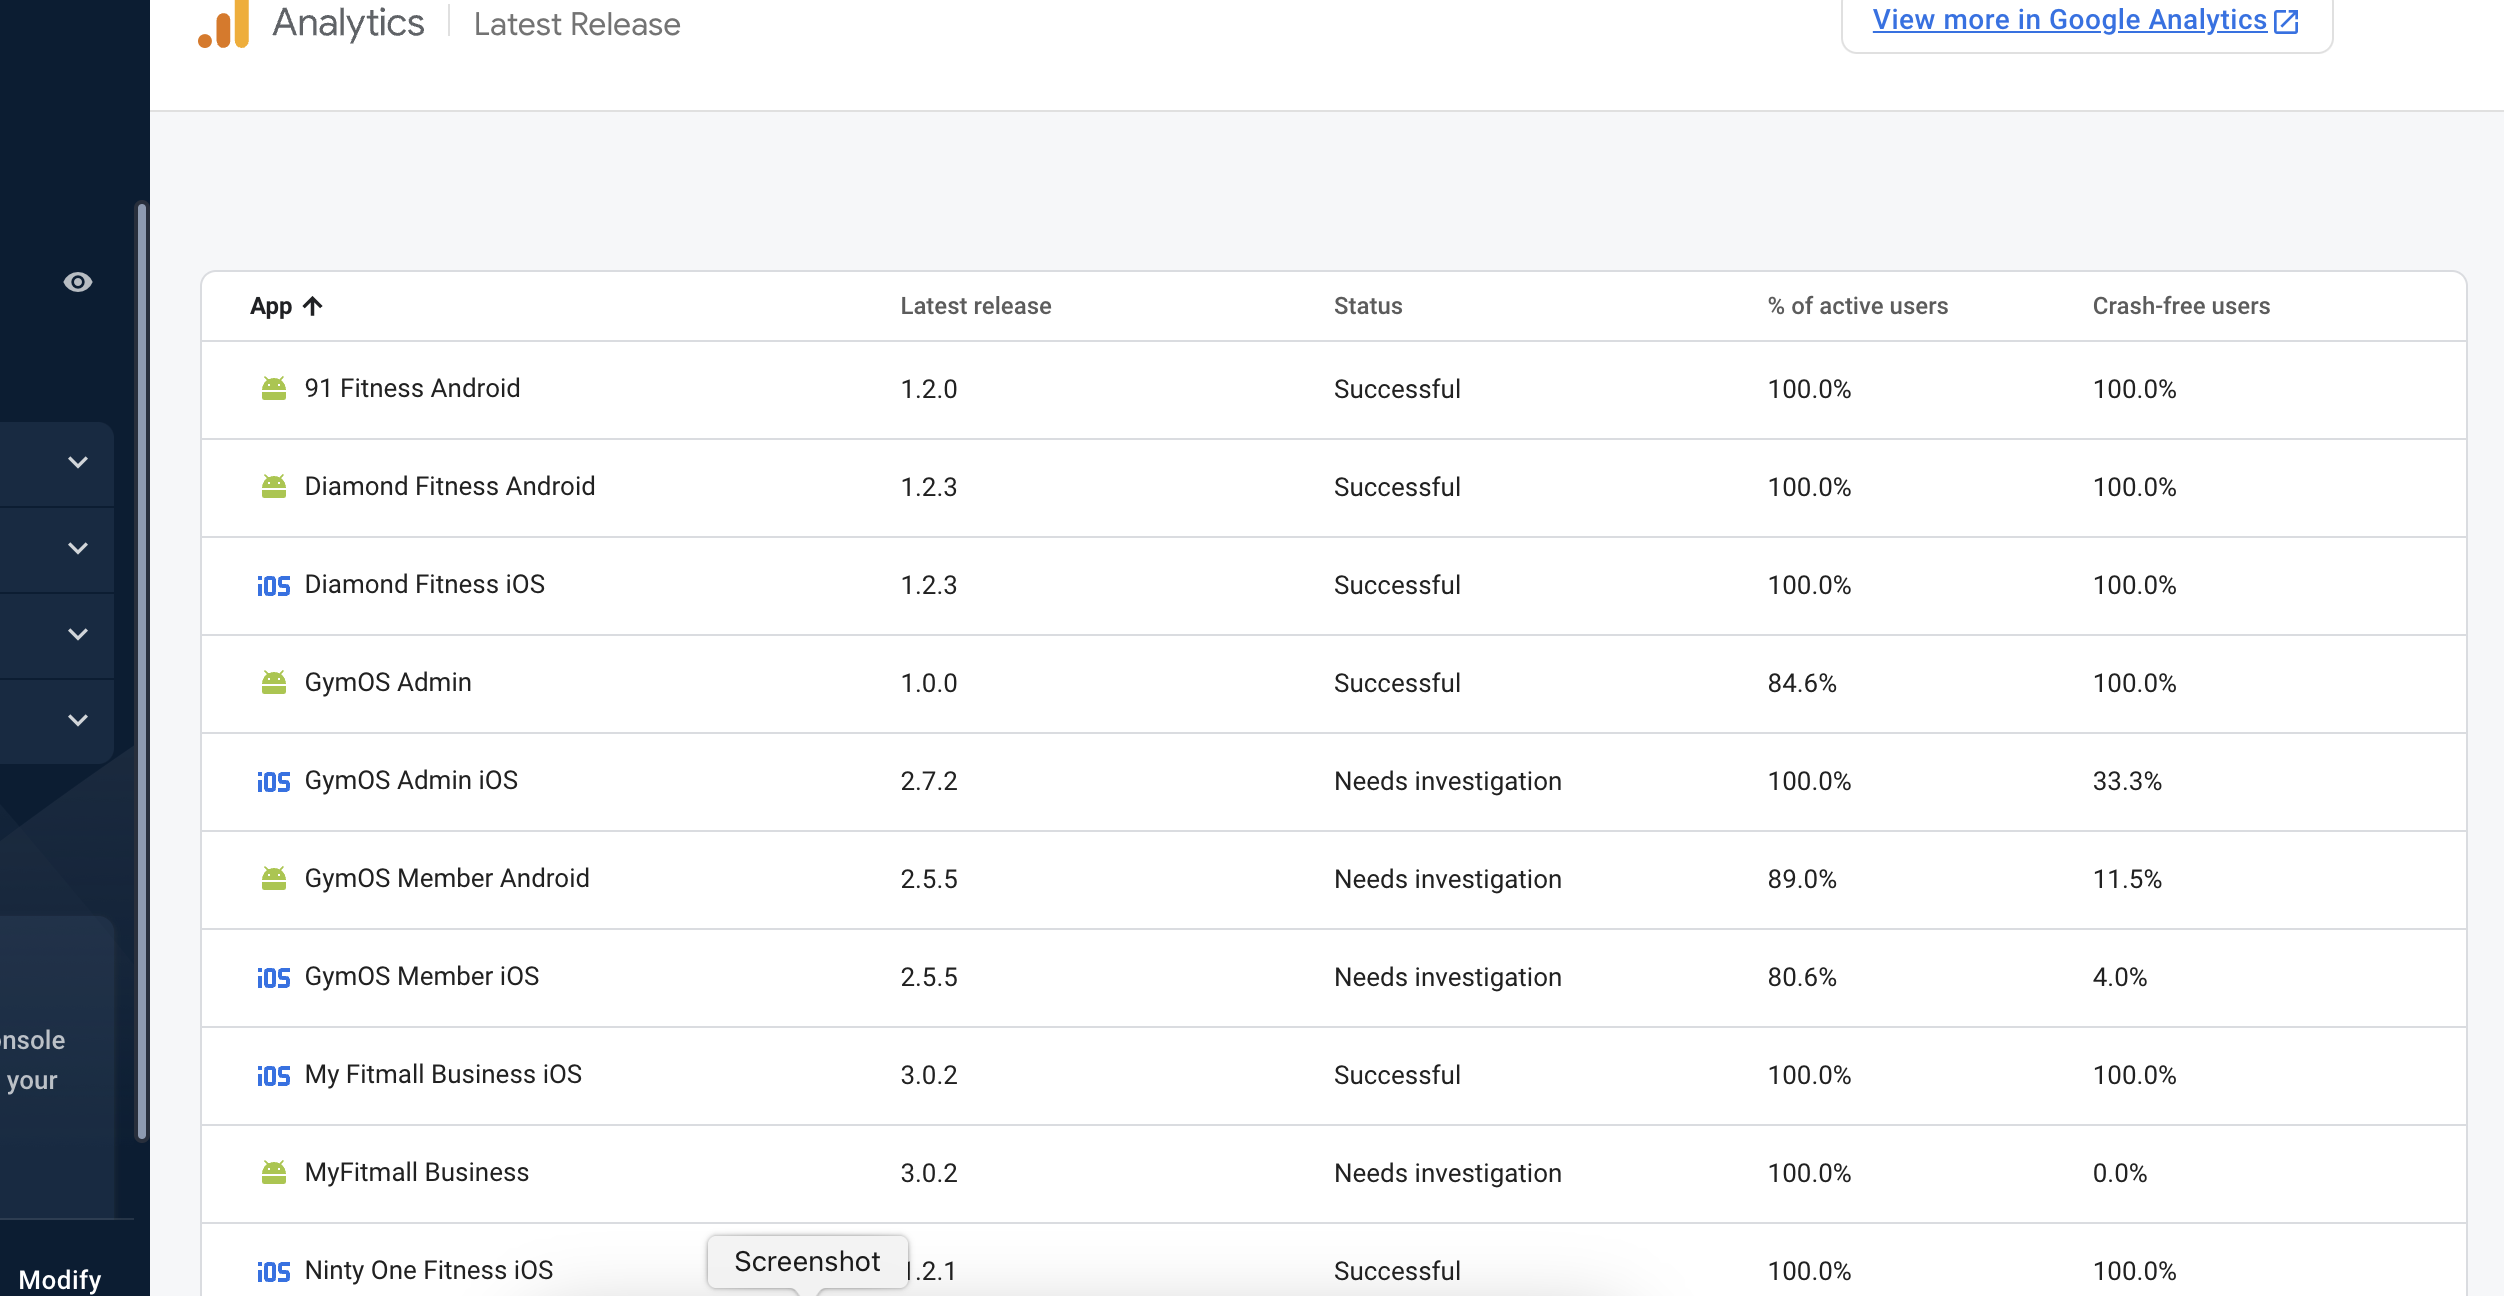Click the Android icon beside MyFitmall Business

click(274, 1173)
